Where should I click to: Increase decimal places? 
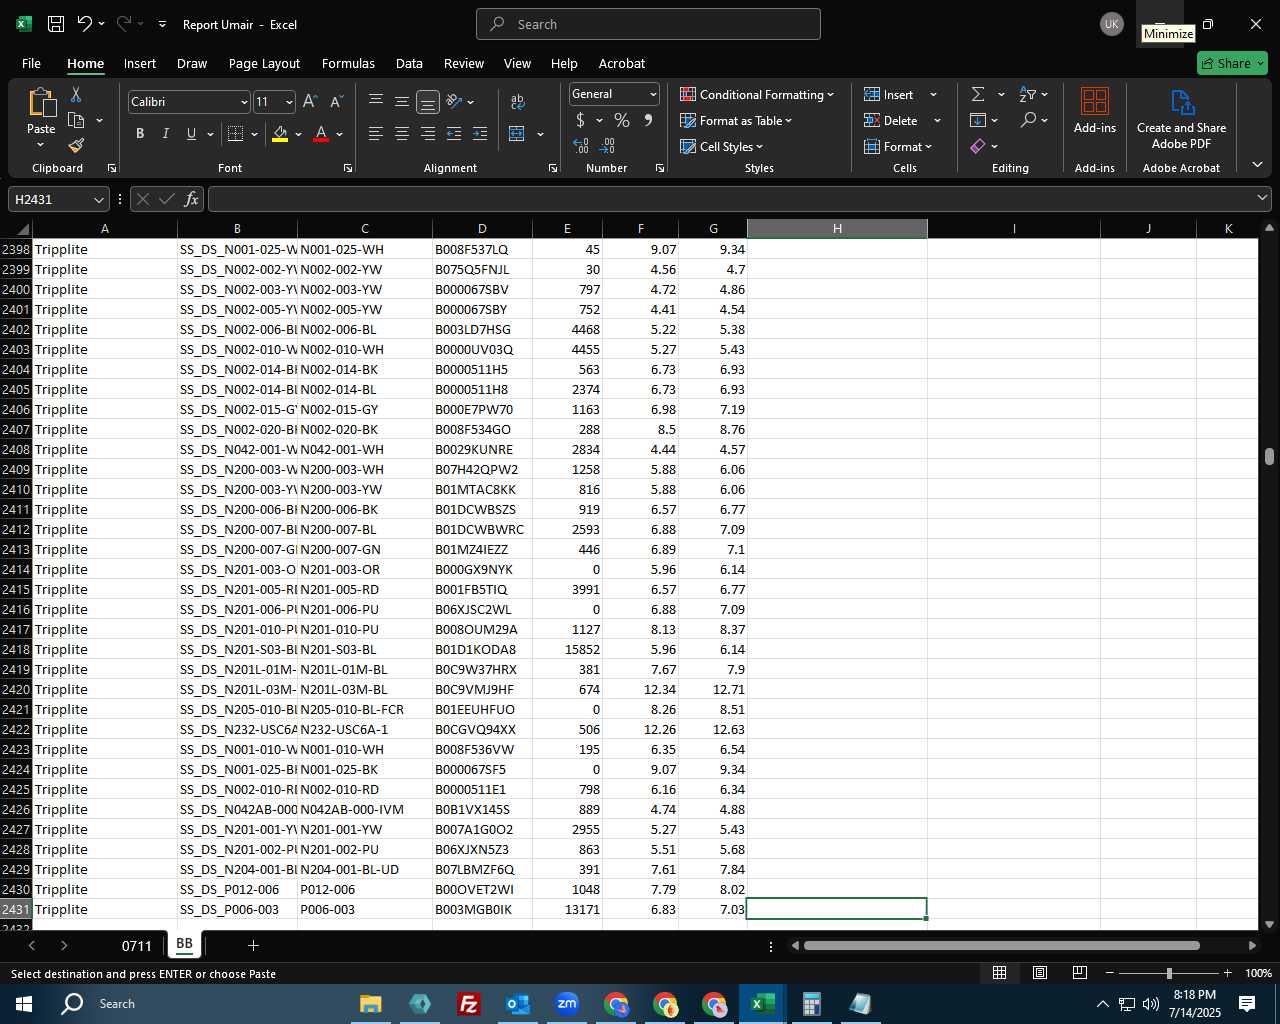tap(581, 146)
